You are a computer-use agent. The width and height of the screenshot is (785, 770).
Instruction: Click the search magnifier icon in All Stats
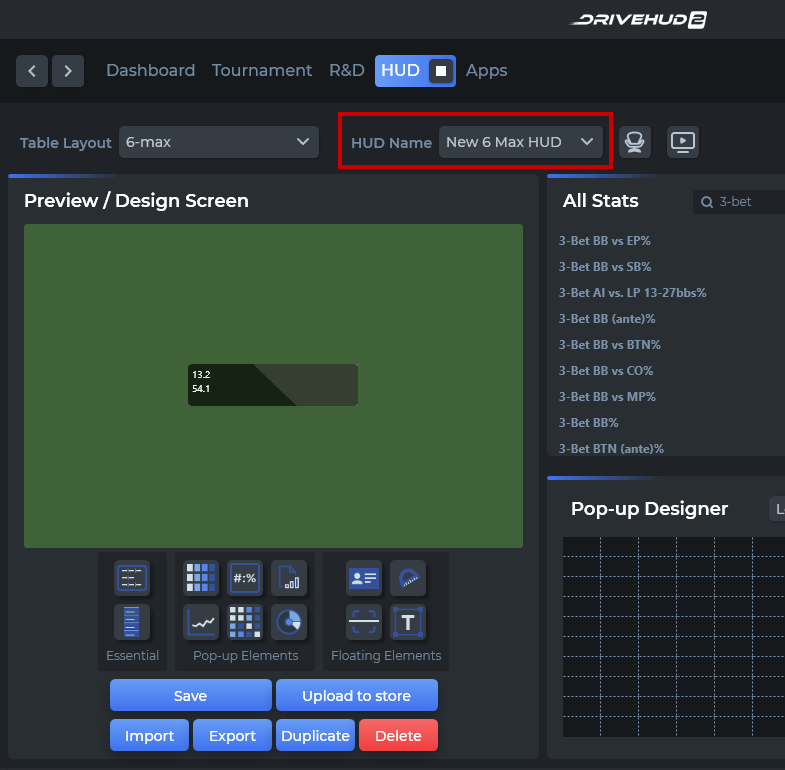707,202
